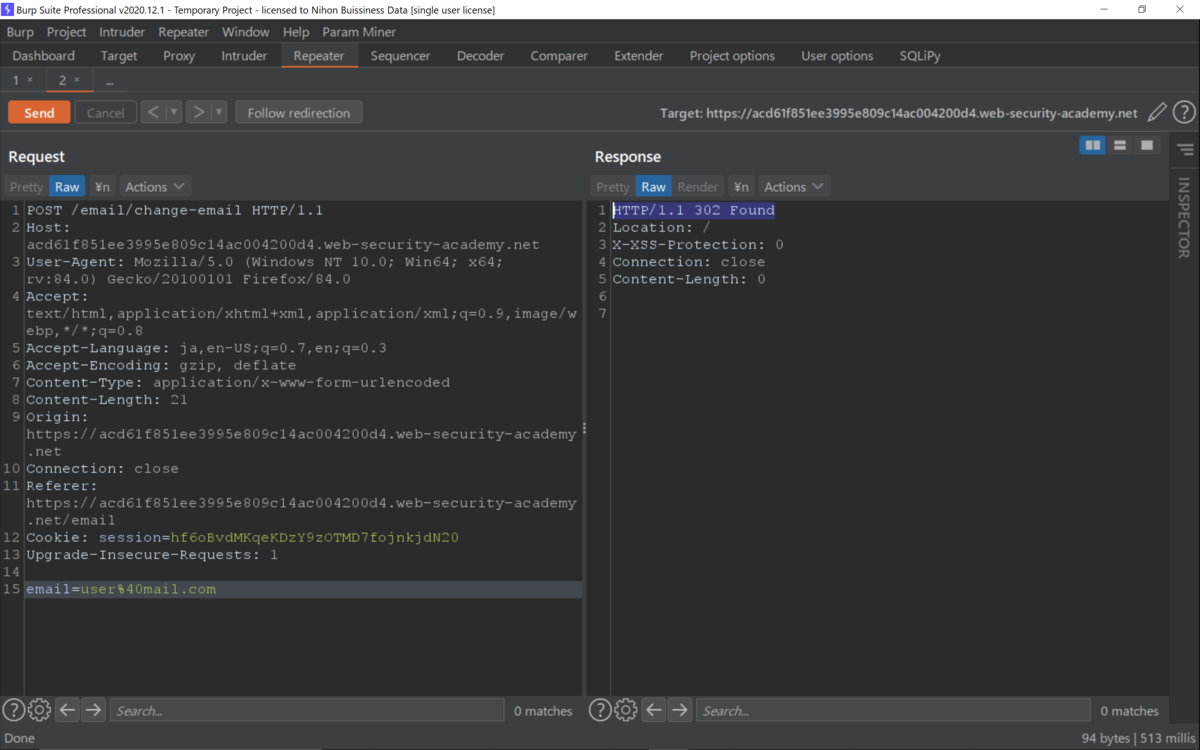The height and width of the screenshot is (750, 1200).
Task: Switch to the Sequencer tab
Action: tap(400, 56)
